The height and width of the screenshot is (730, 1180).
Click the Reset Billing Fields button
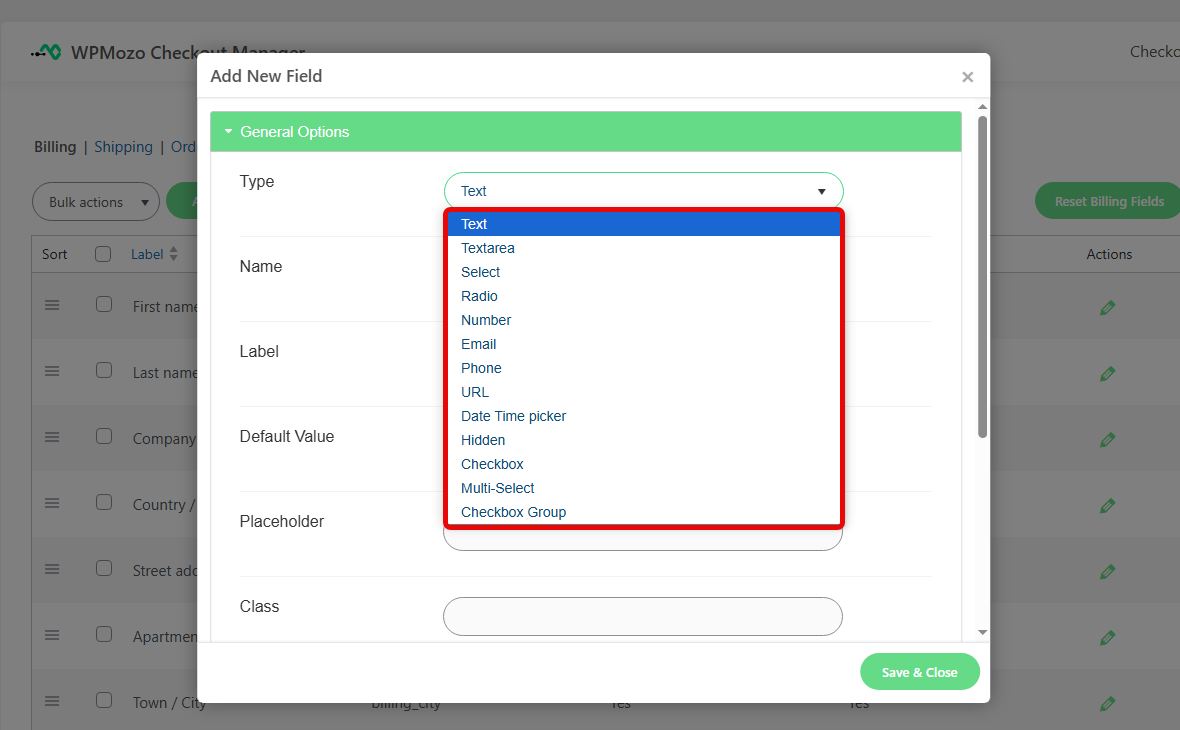(1109, 201)
